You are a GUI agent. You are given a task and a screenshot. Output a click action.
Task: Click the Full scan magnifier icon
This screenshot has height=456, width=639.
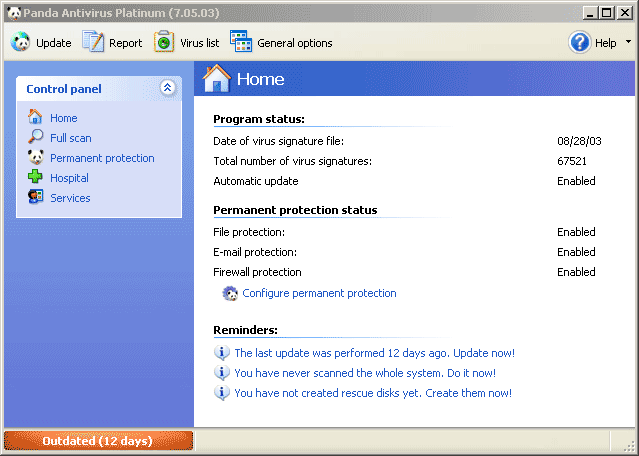(x=36, y=138)
